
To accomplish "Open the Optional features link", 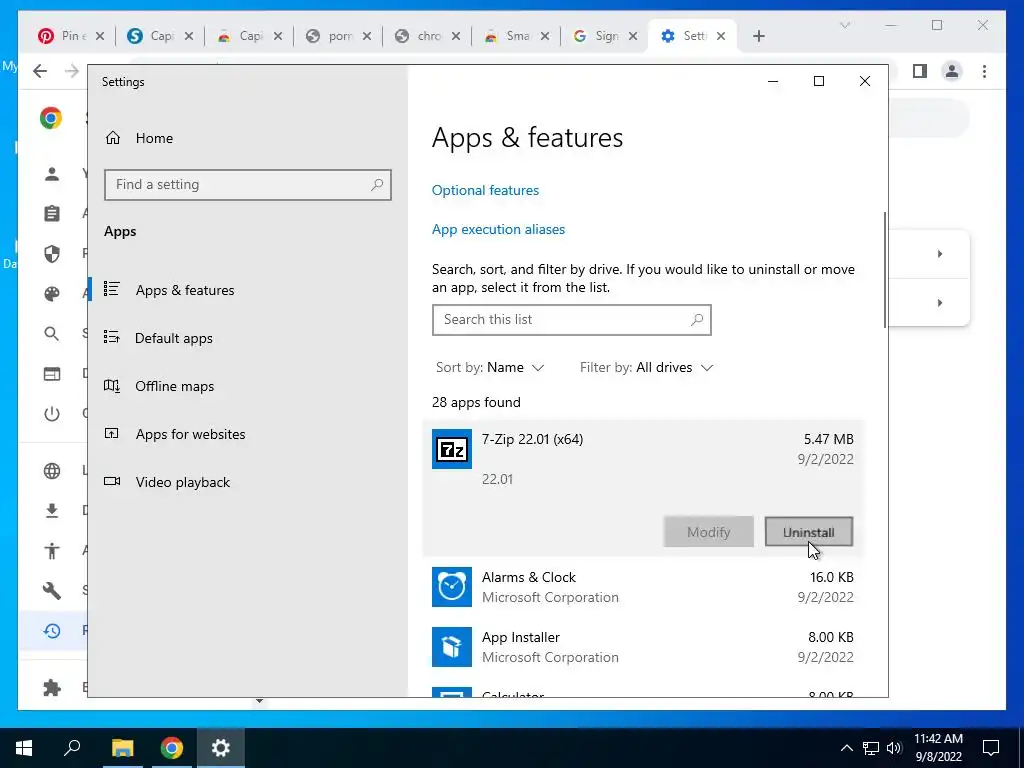I will click(485, 190).
